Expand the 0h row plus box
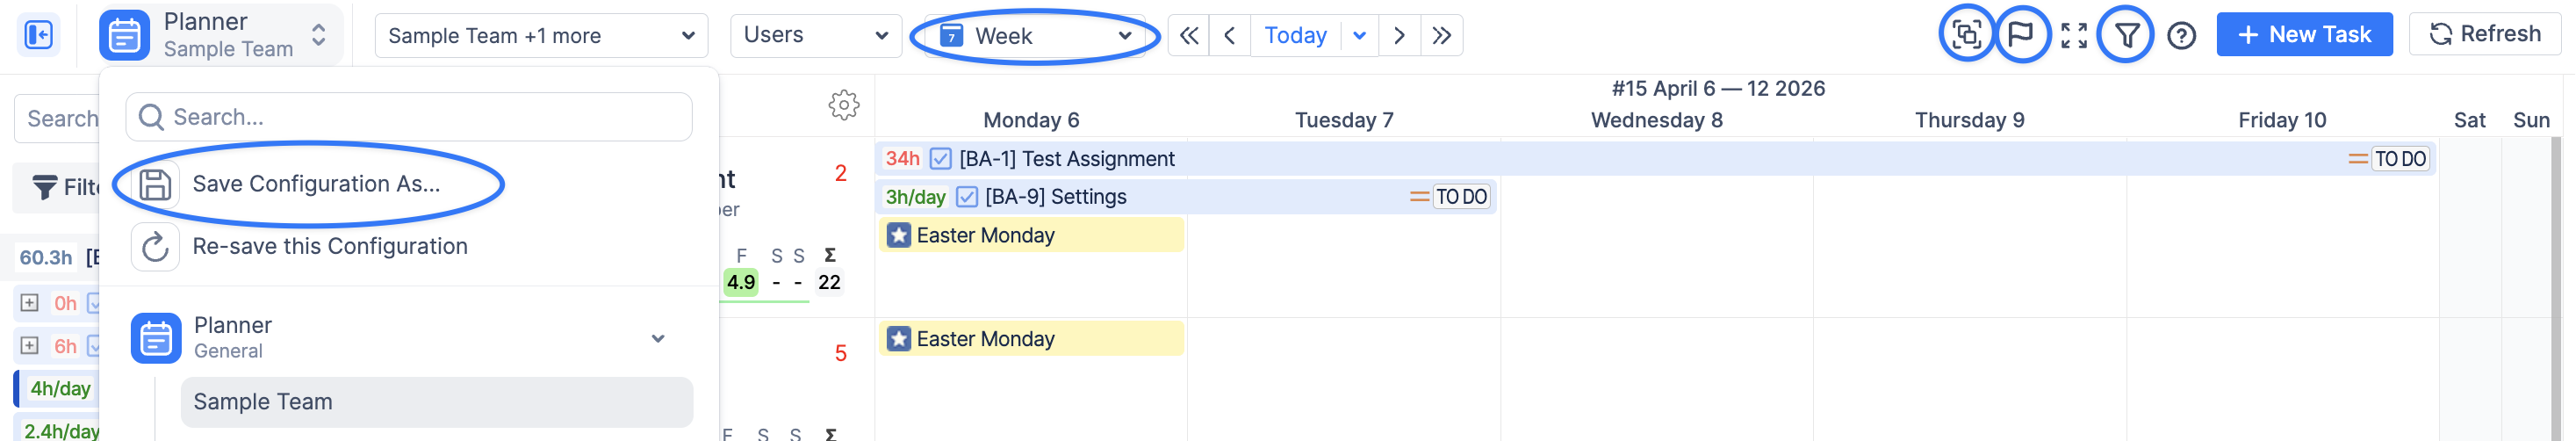Screen dimensions: 2576x441 [x=30, y=303]
